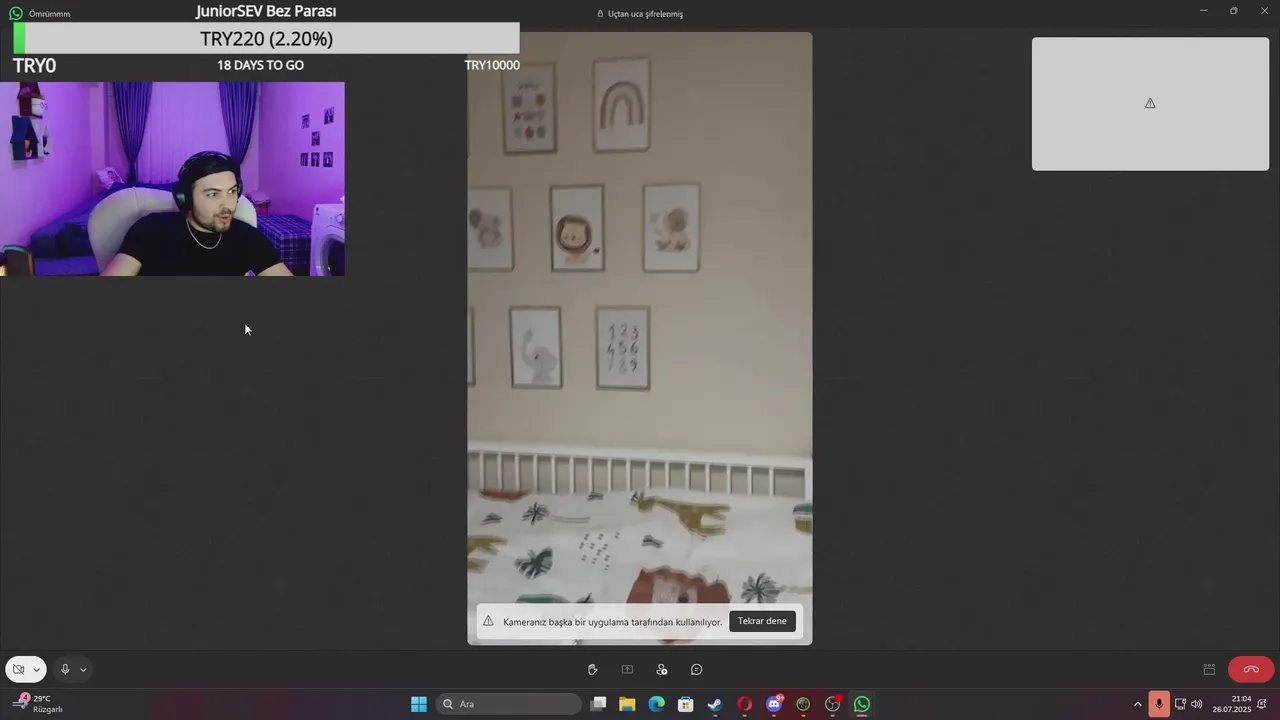Open camera options dropdown arrow

37,670
